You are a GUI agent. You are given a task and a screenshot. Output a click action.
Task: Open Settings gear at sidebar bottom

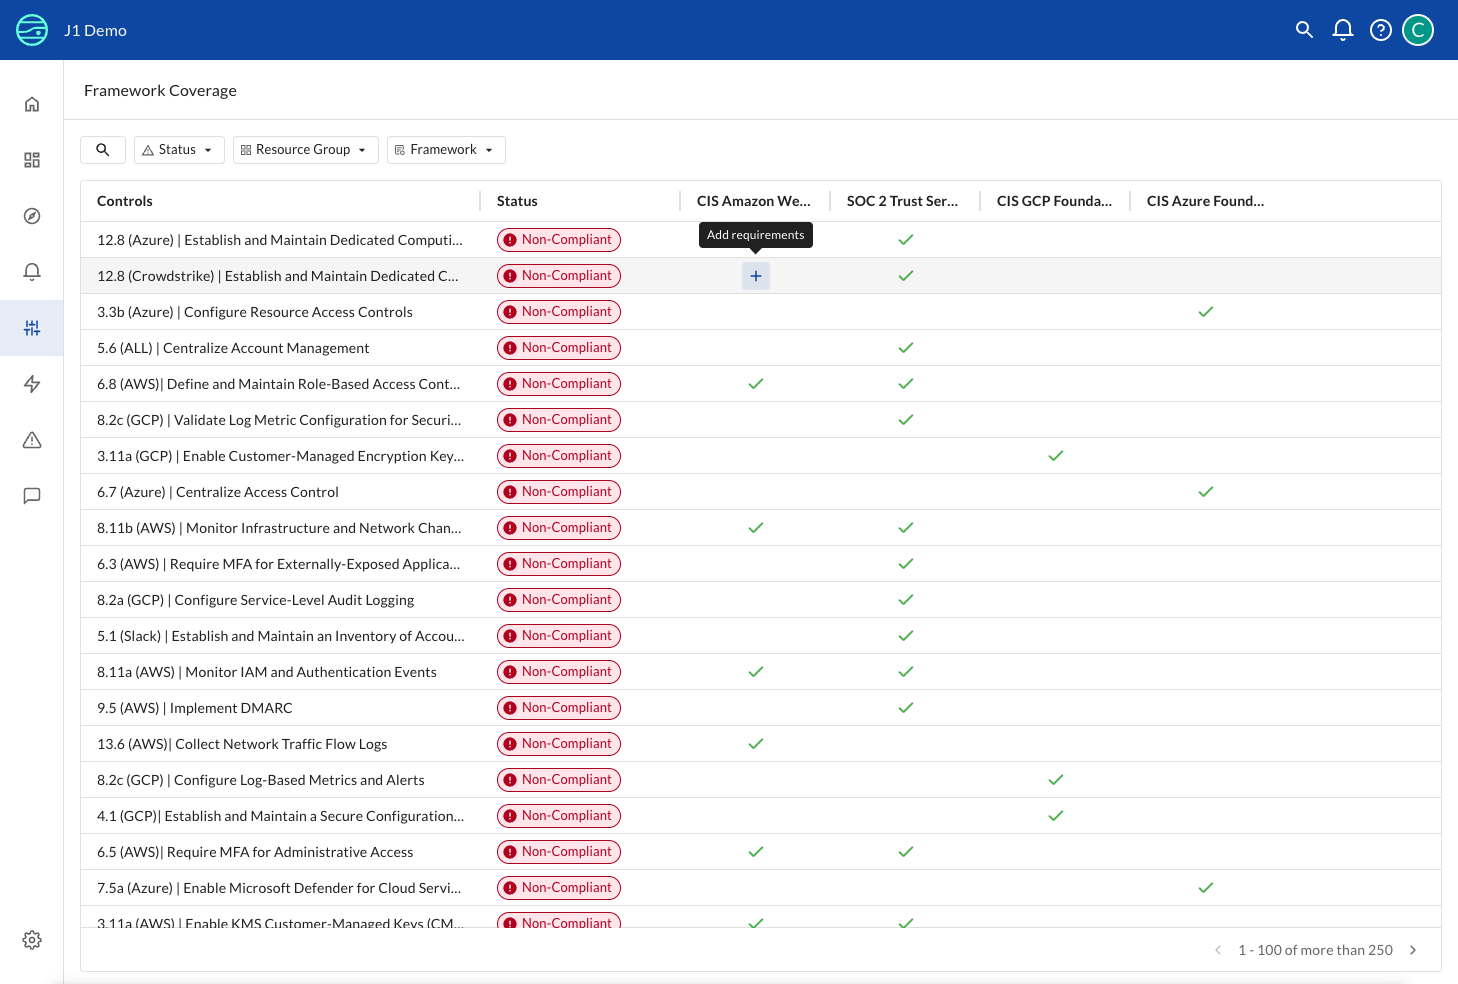pos(32,940)
